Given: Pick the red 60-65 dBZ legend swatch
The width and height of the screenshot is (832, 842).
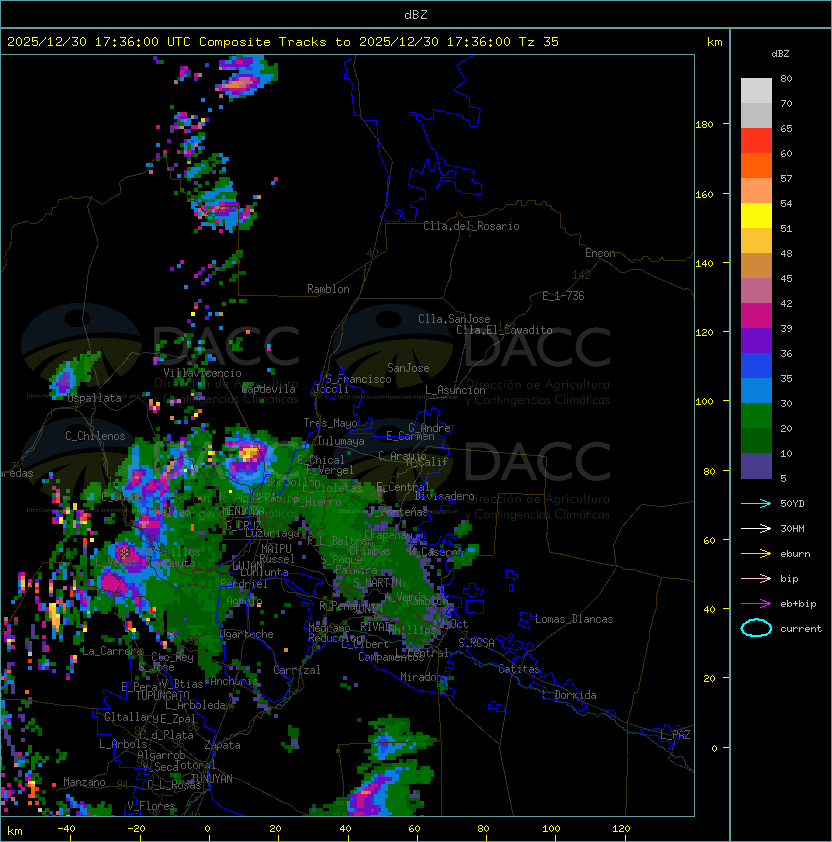Looking at the screenshot, I should coord(756,141).
